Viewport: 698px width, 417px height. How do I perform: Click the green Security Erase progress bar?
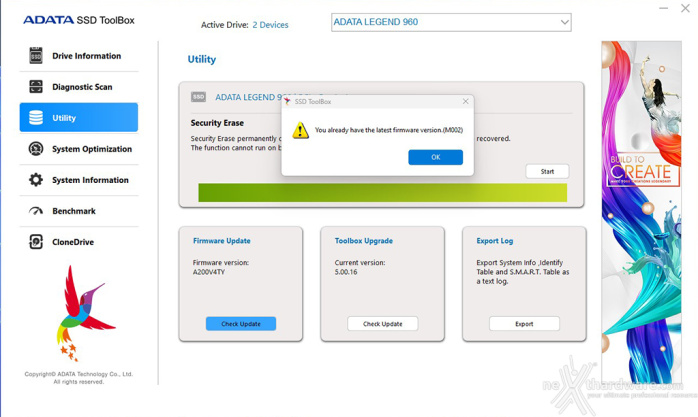382,193
